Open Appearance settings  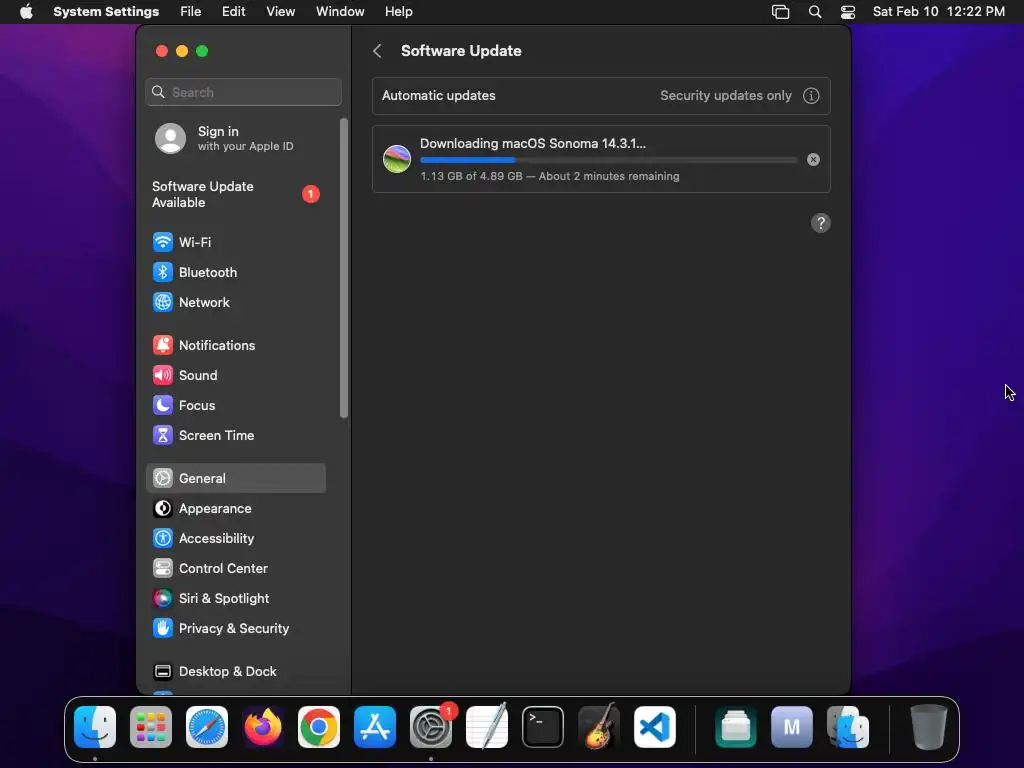236,509
